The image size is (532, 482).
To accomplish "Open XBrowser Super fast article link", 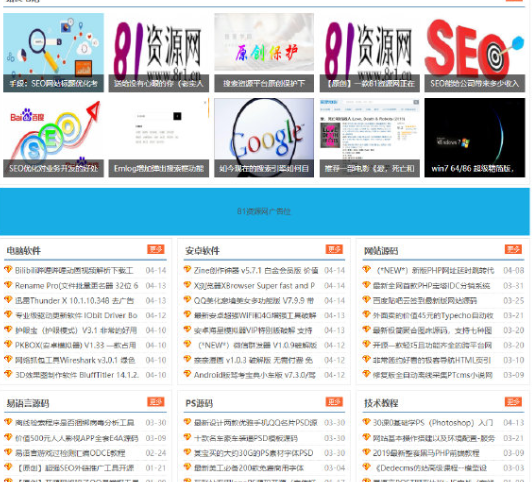I will 254,286.
